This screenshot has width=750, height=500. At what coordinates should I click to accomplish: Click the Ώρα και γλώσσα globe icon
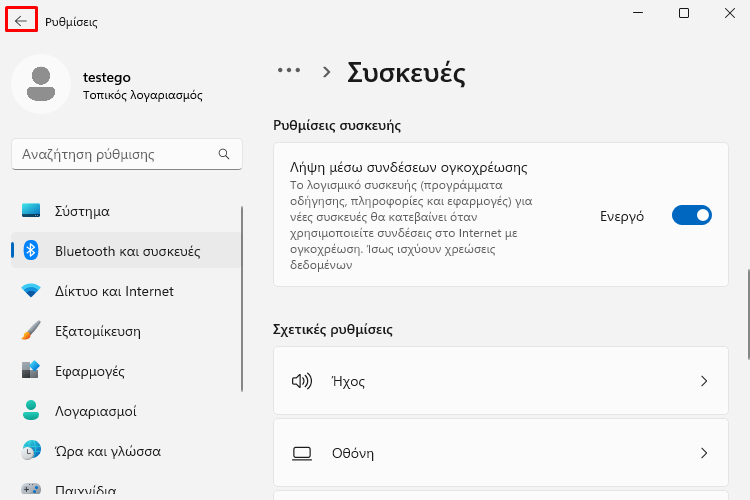click(x=31, y=450)
